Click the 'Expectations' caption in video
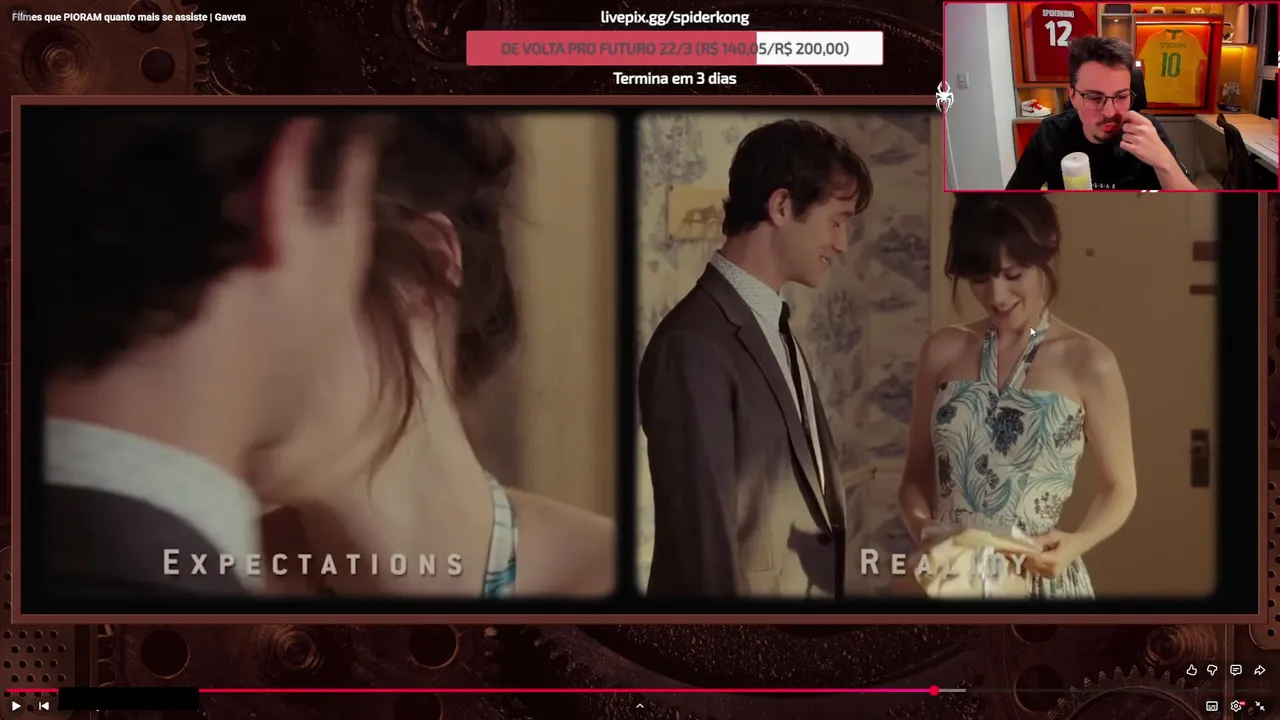Image resolution: width=1280 pixels, height=720 pixels. pos(314,564)
